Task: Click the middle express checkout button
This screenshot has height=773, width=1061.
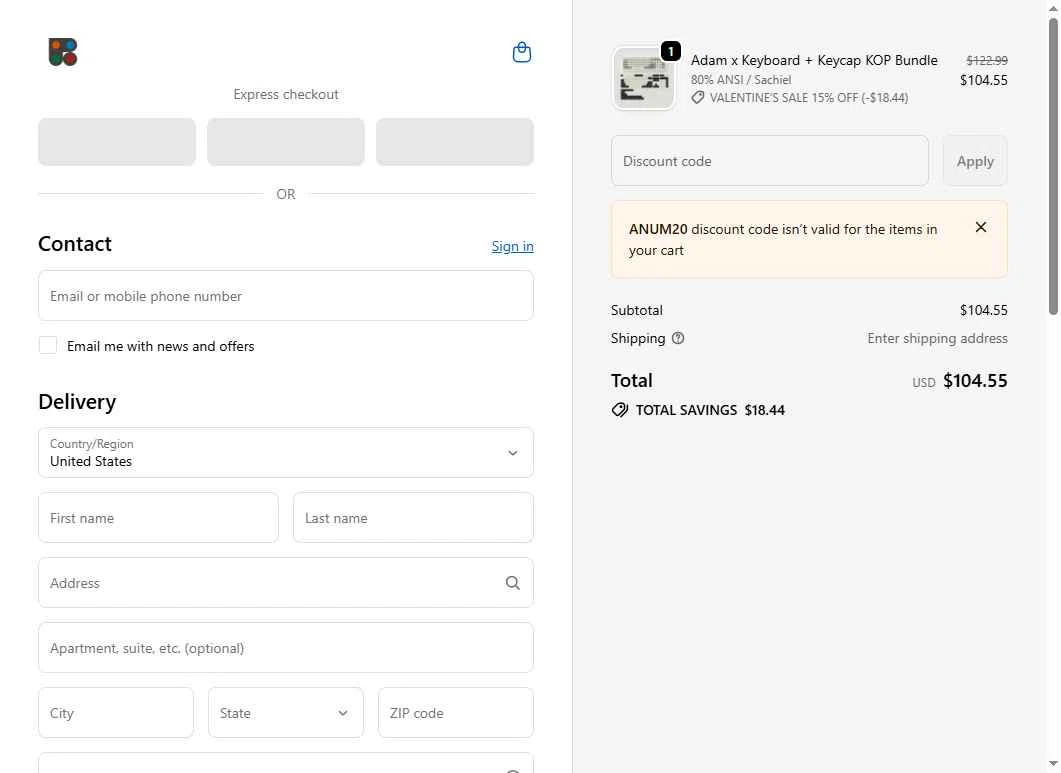Action: tap(286, 142)
